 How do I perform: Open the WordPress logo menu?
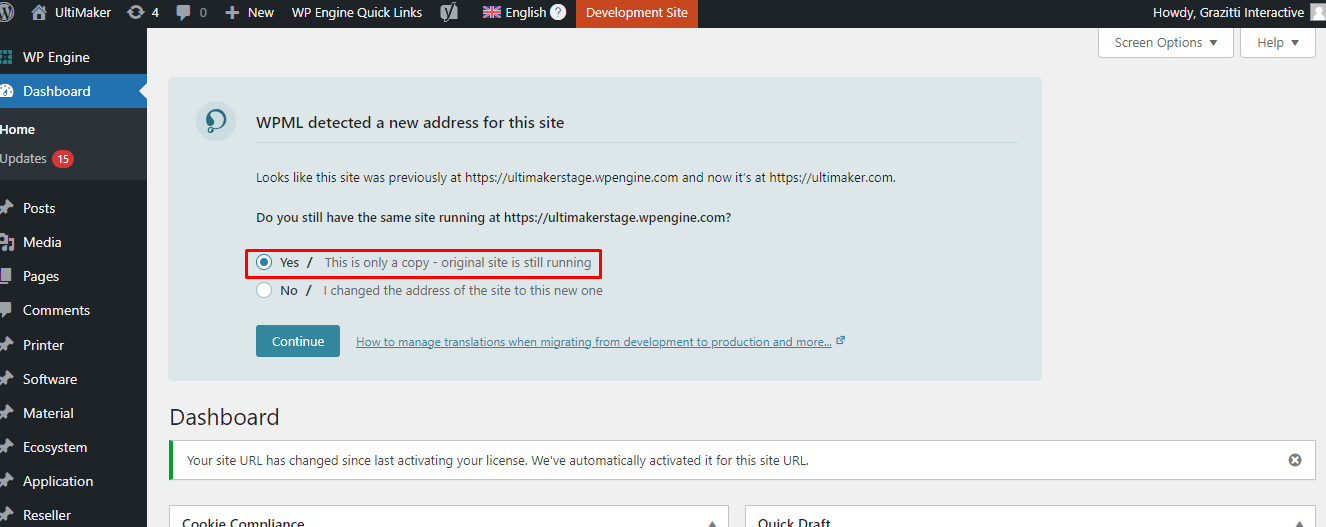tap(7, 13)
